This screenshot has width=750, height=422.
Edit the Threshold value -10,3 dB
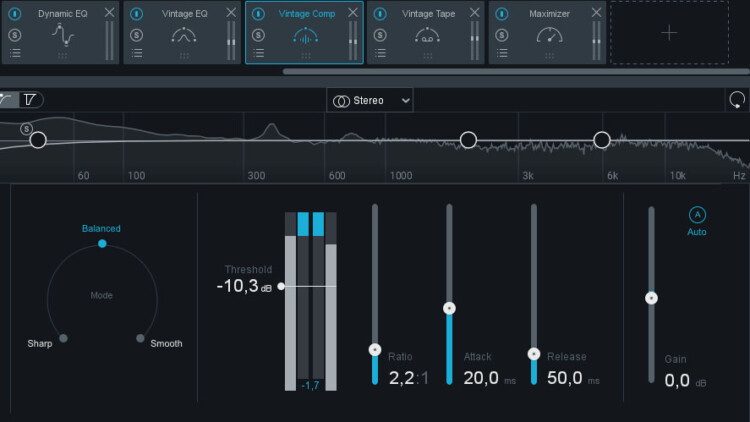[x=244, y=286]
